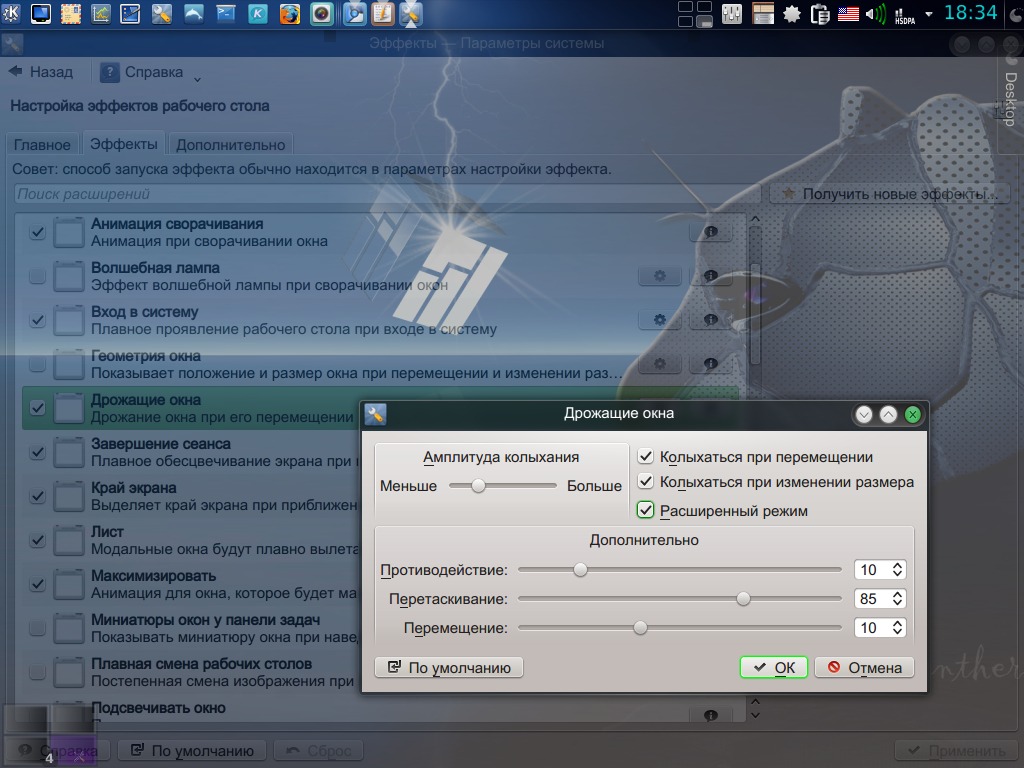Launch the Konsole terminal icon
The width and height of the screenshot is (1024, 768).
(x=225, y=14)
